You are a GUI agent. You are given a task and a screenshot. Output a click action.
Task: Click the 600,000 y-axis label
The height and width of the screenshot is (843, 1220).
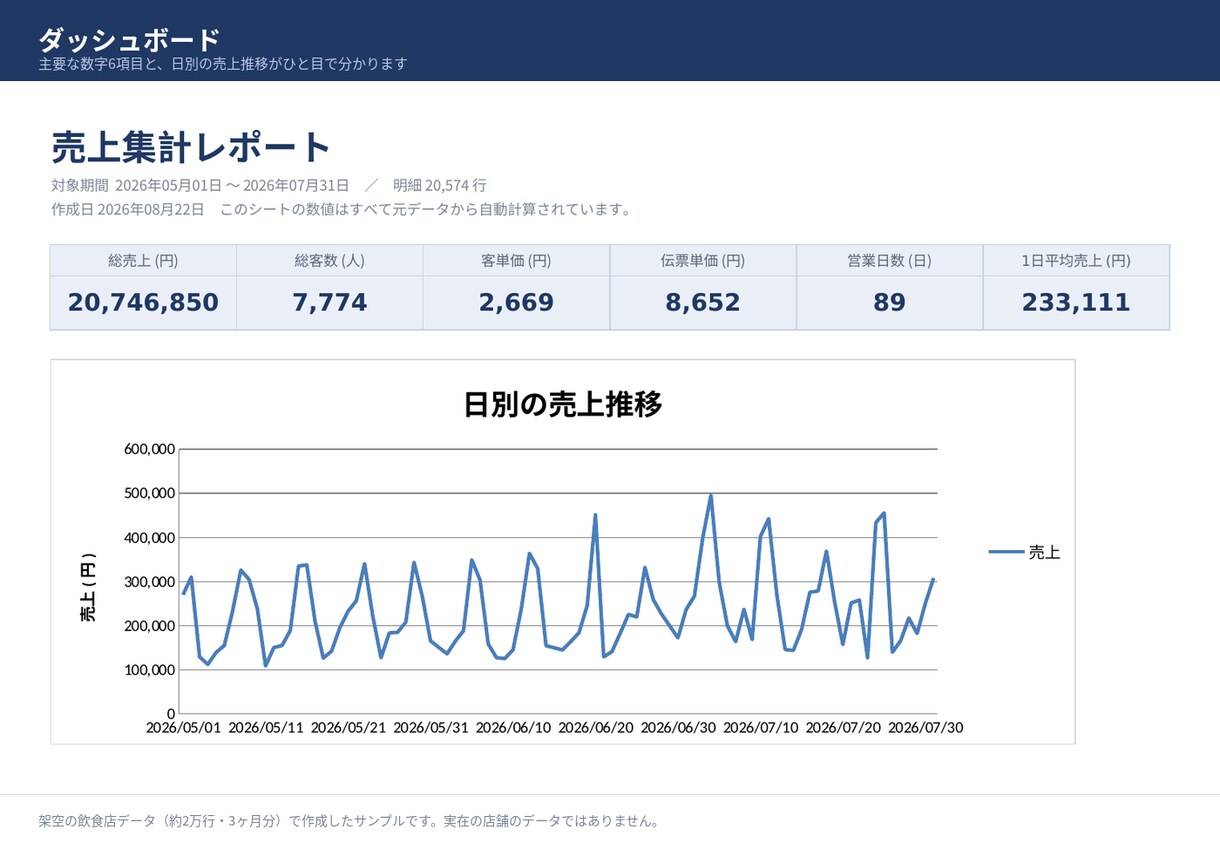click(x=150, y=449)
